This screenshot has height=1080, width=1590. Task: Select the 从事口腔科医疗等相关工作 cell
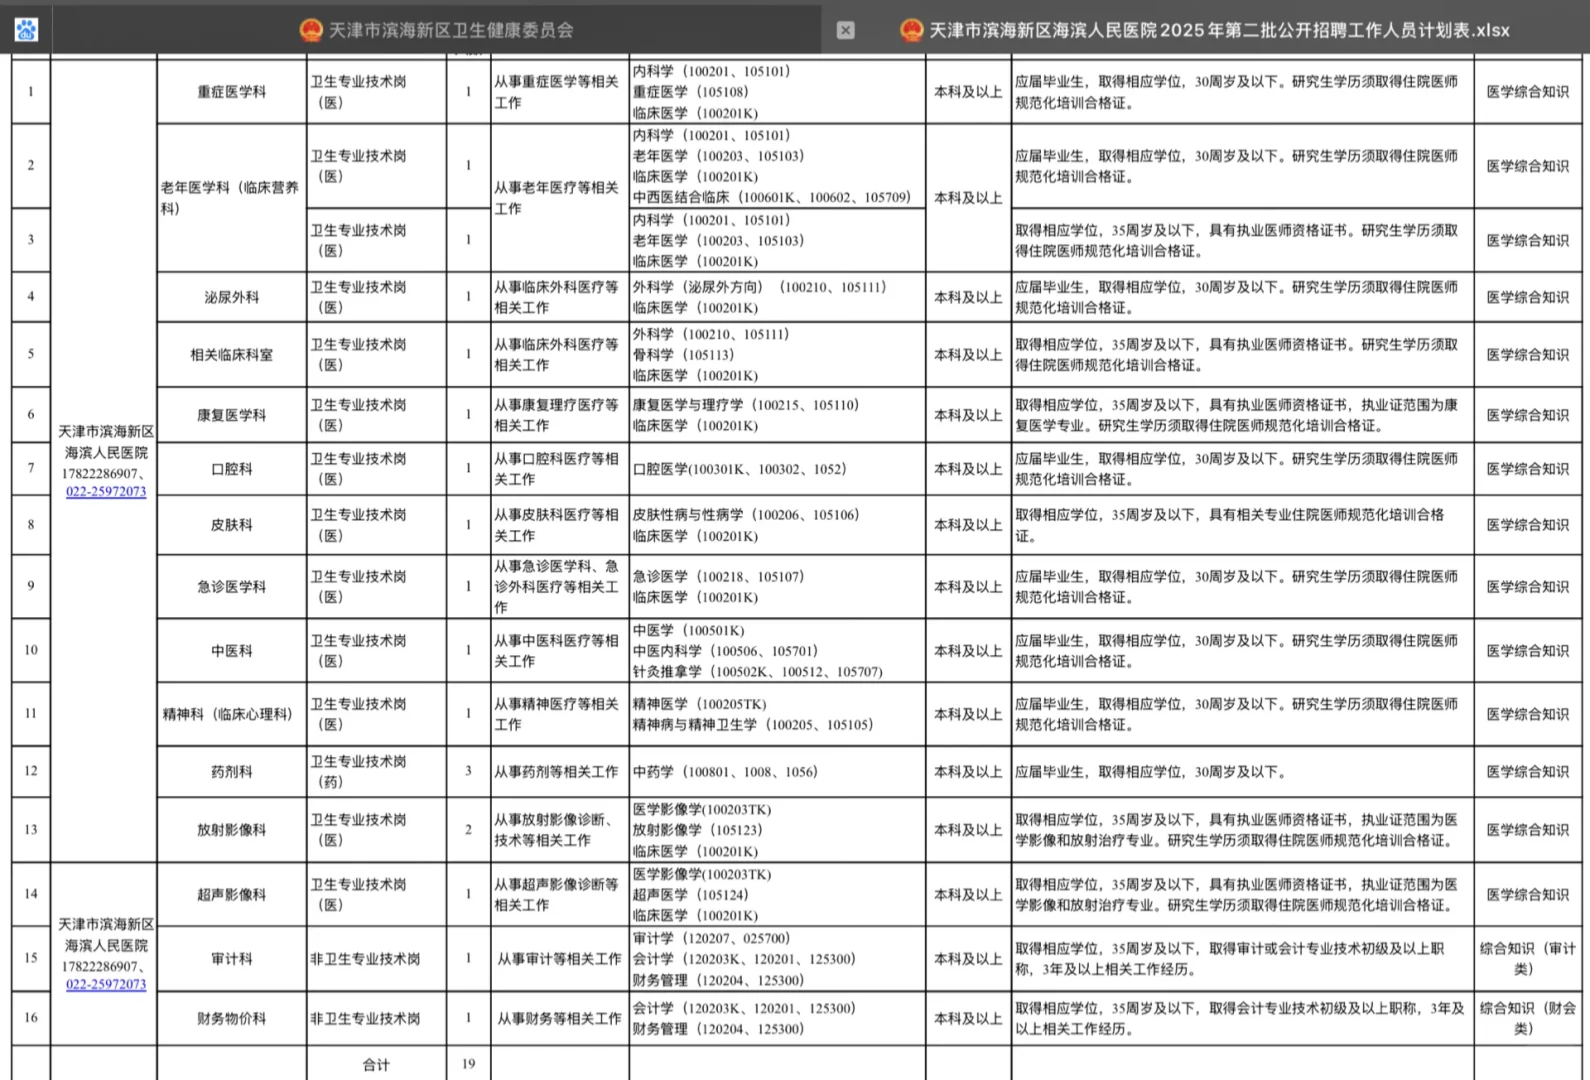559,469
